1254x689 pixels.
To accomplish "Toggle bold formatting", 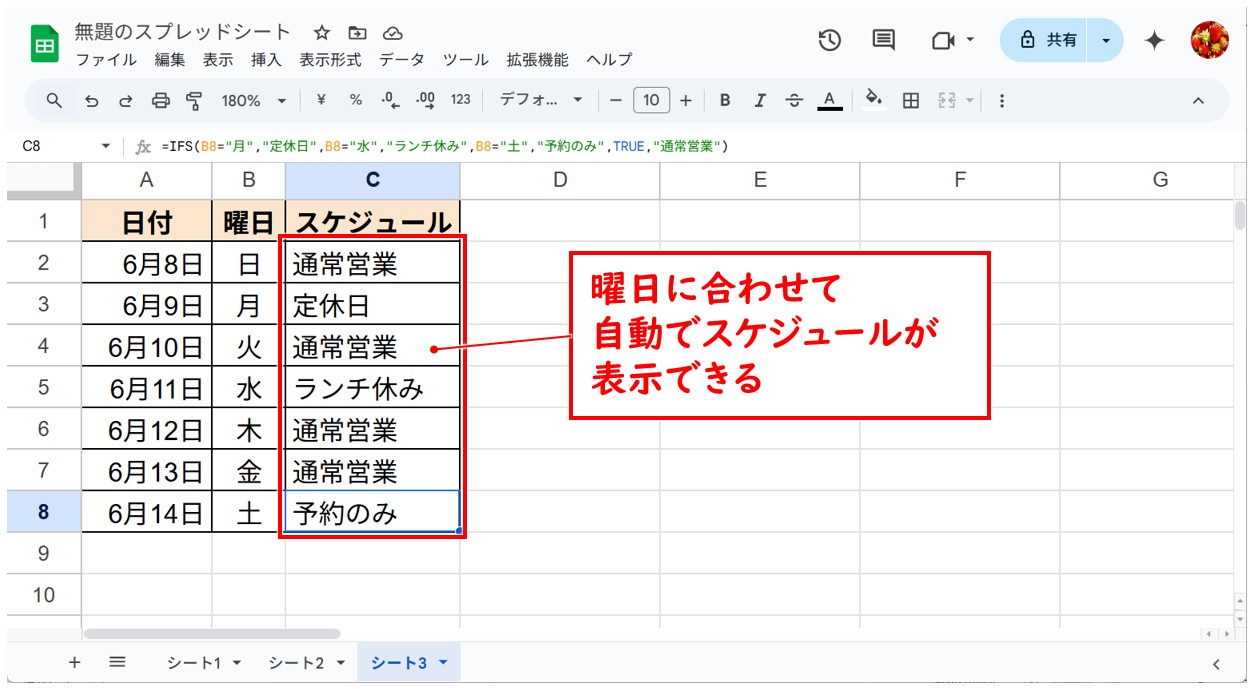I will point(725,100).
